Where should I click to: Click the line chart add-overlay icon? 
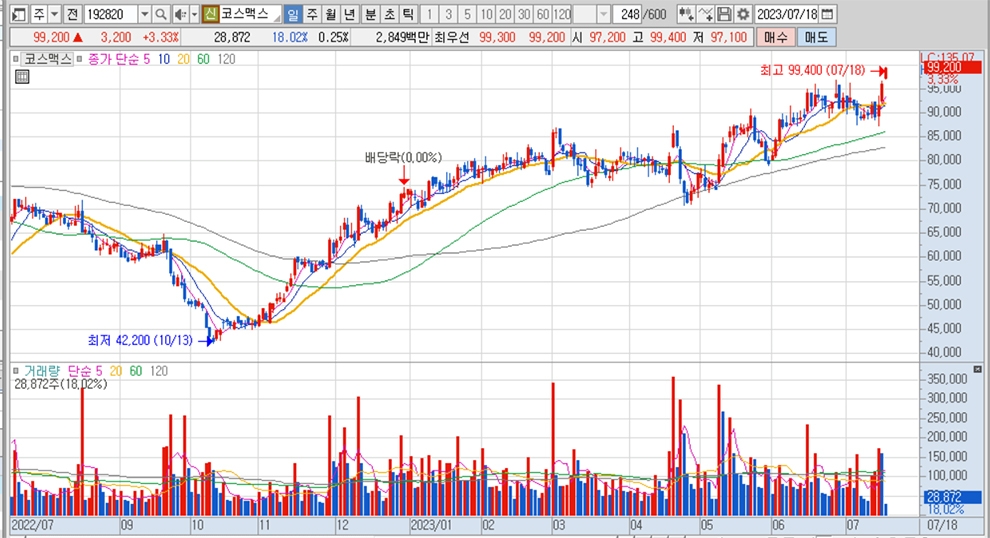(x=706, y=15)
